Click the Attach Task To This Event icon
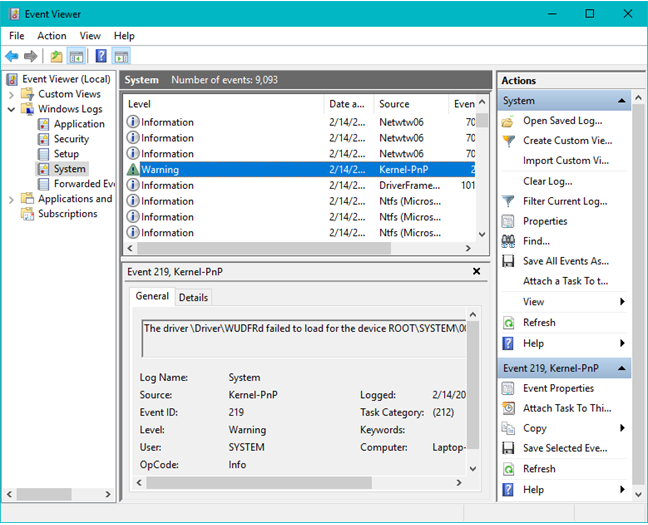 (x=509, y=408)
